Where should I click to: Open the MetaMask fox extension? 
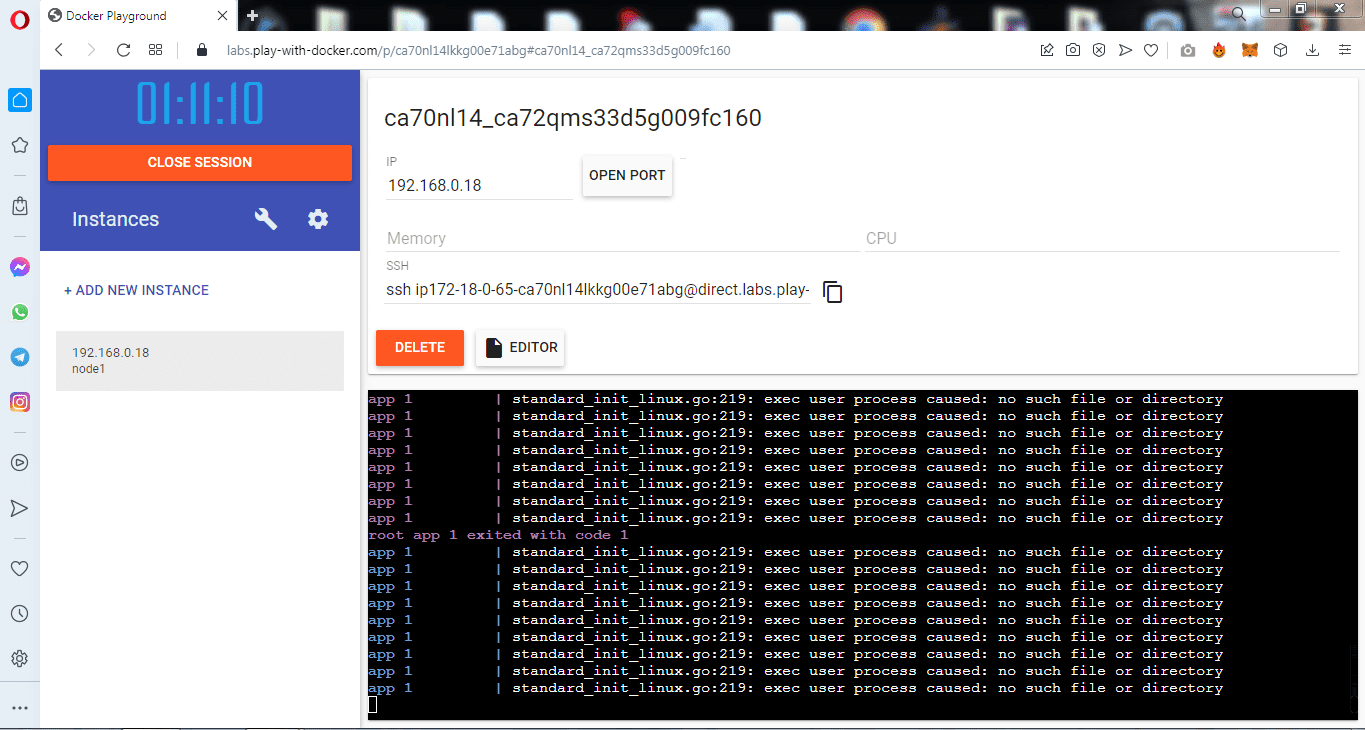[x=1250, y=50]
